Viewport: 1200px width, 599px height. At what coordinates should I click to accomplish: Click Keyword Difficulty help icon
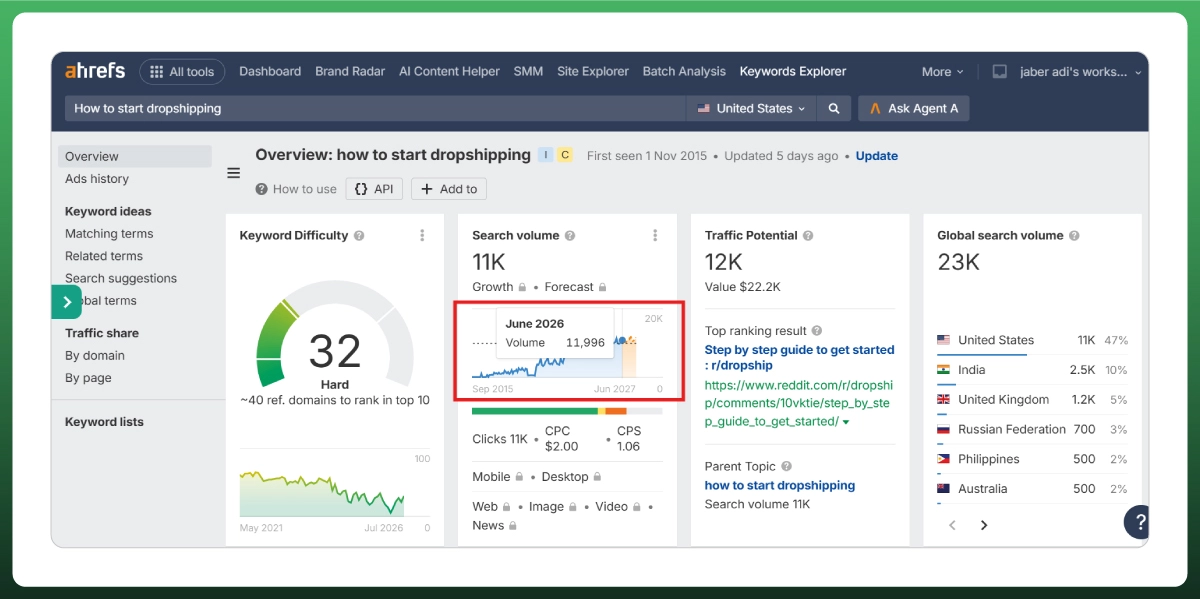(x=359, y=236)
